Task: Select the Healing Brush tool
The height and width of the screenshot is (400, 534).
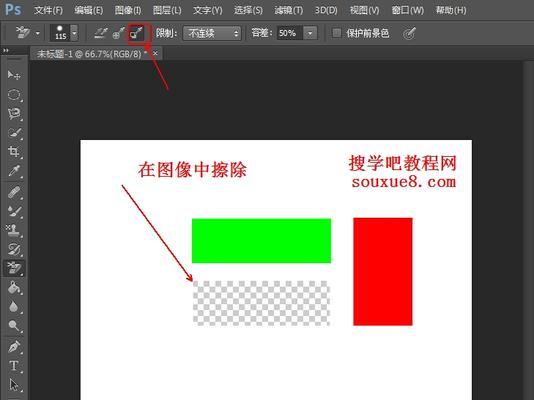Action: 14,193
